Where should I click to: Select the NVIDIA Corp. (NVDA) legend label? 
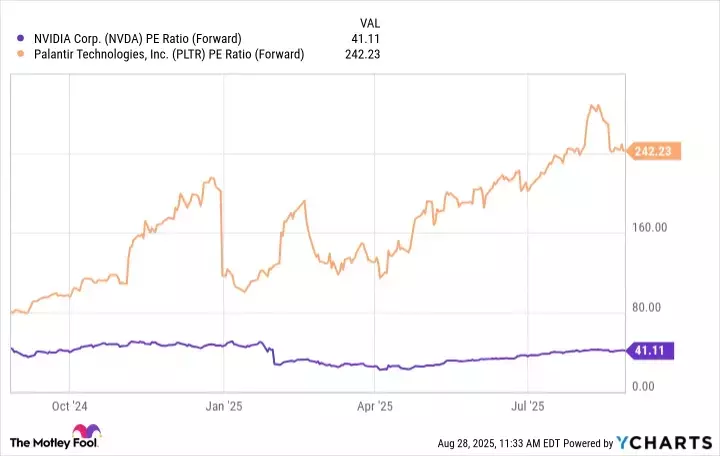[x=131, y=39]
